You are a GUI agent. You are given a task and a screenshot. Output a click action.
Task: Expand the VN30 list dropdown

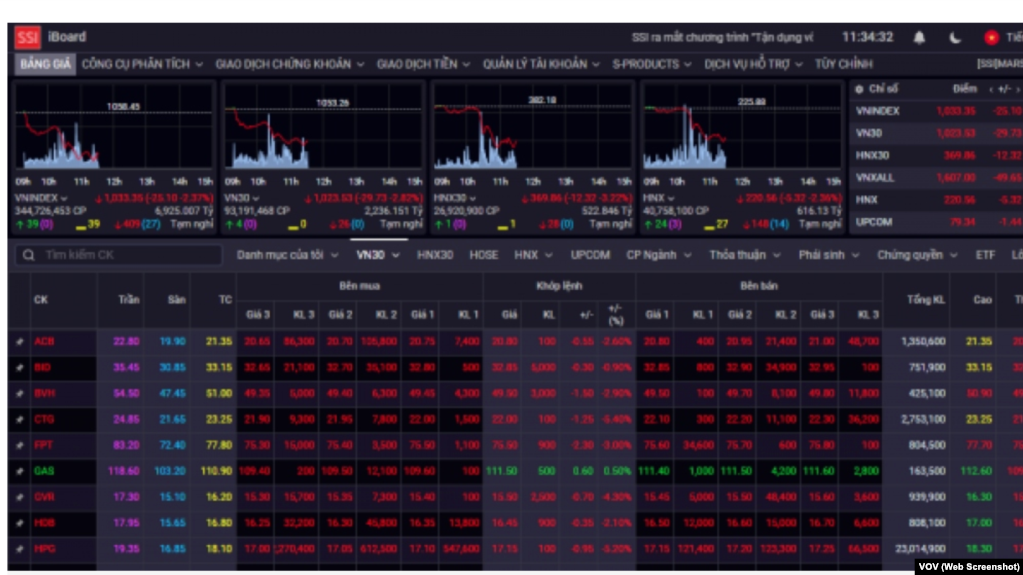click(378, 255)
